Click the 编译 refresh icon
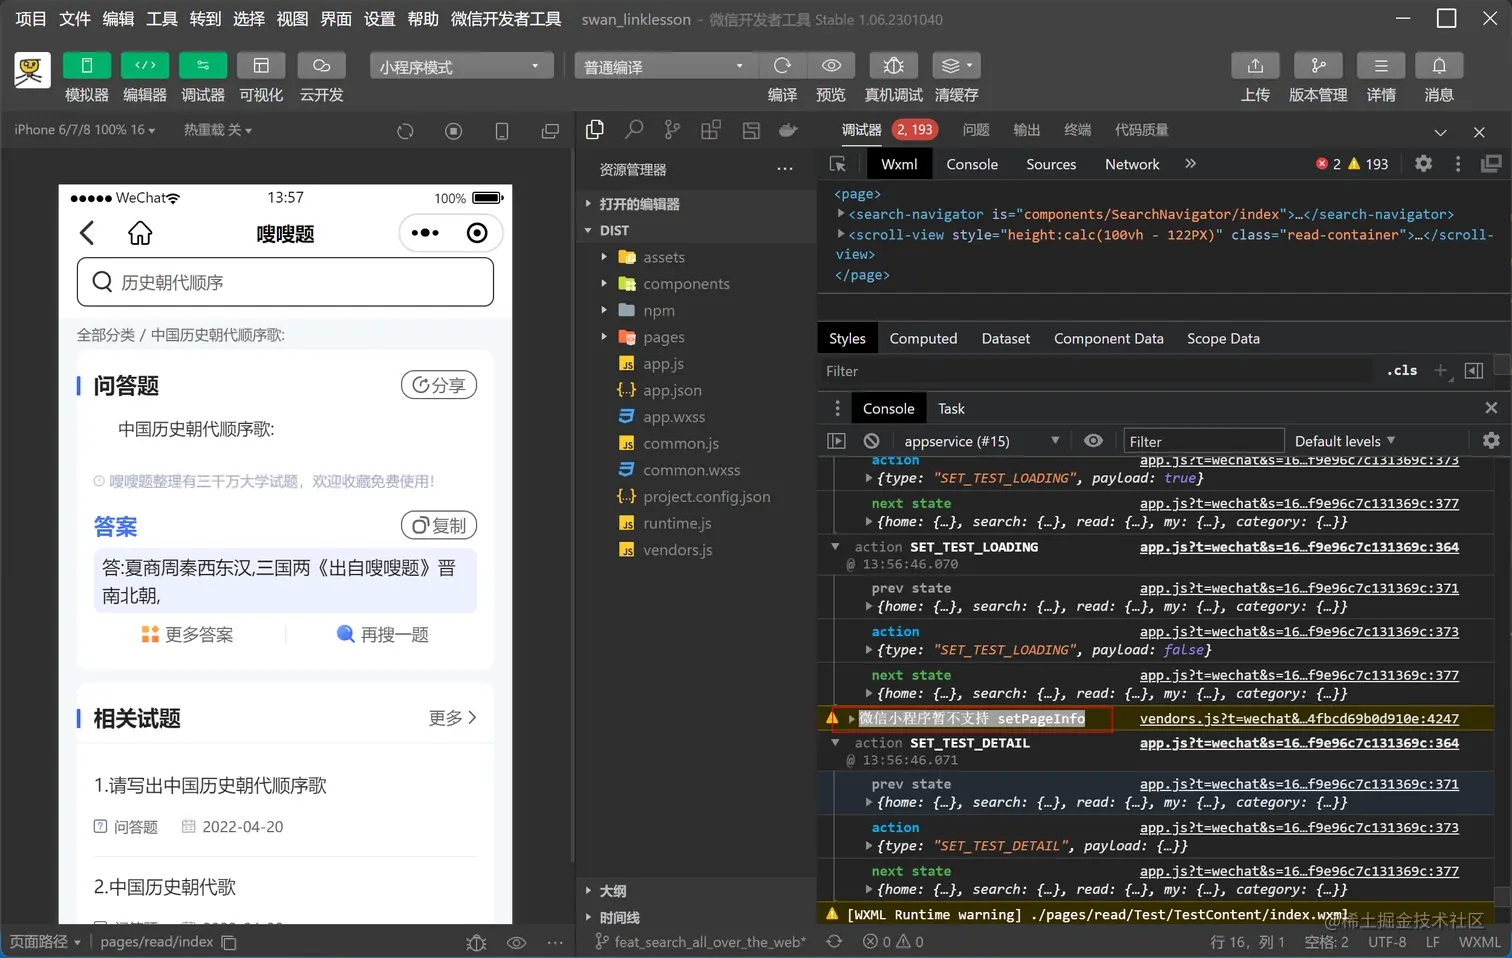The image size is (1512, 958). 782,65
